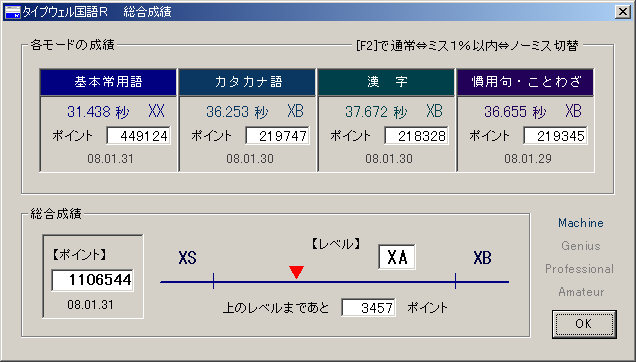636x362 pixels.
Task: Click the 449124 points field
Action: [x=138, y=136]
